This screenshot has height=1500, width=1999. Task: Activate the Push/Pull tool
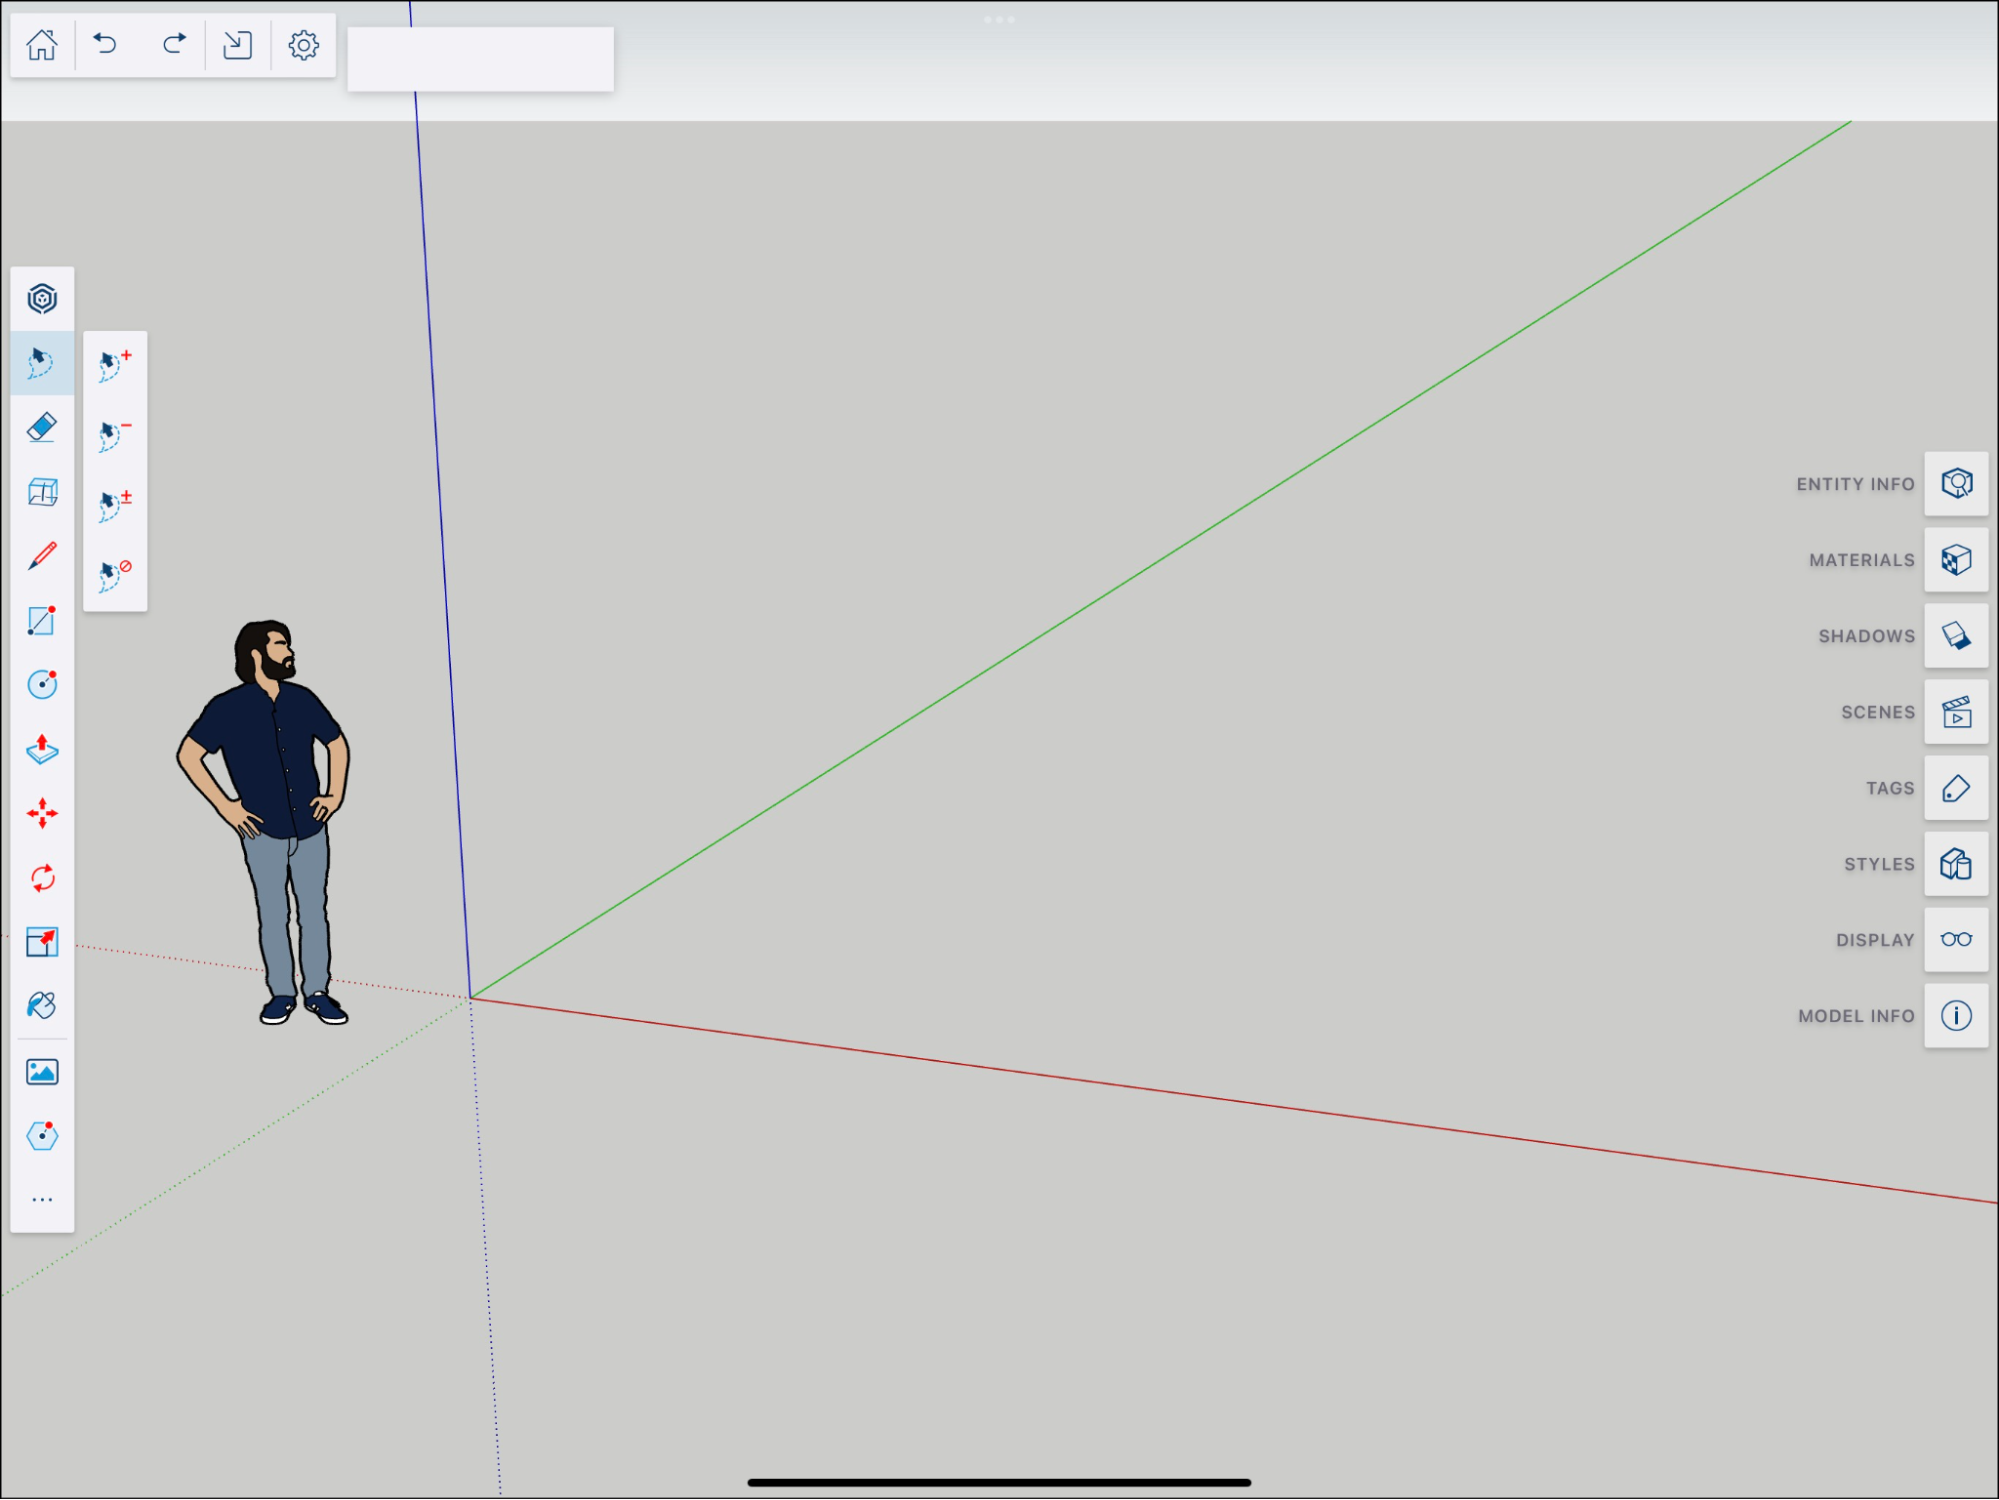click(42, 749)
